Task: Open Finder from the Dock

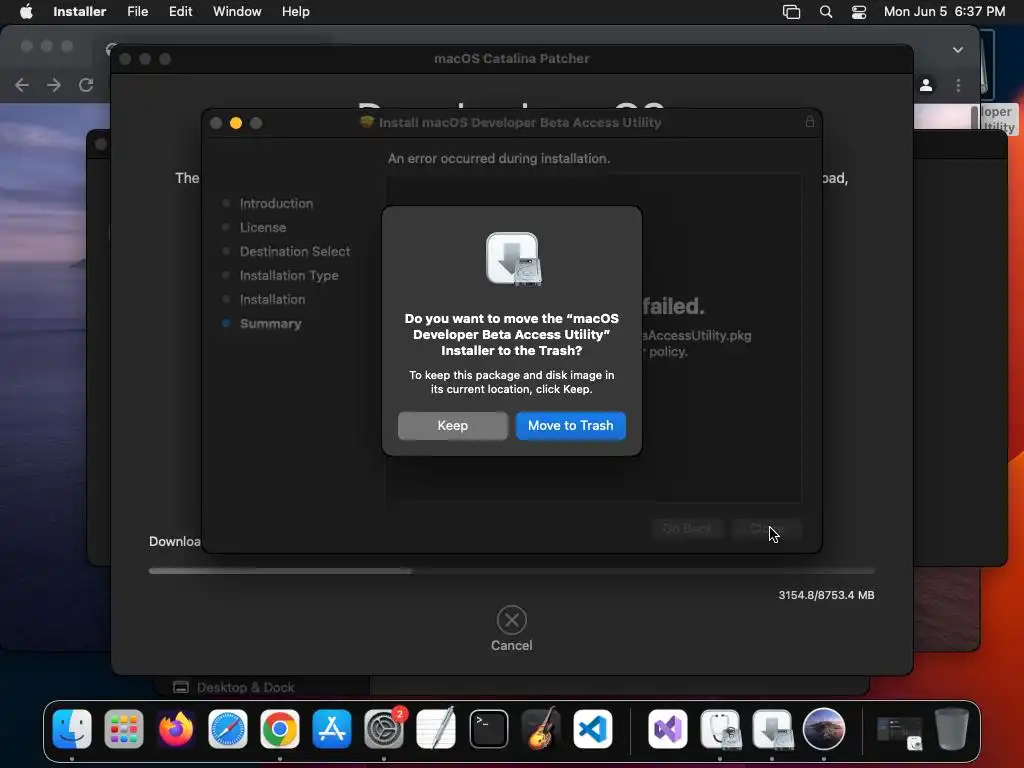Action: 72,729
